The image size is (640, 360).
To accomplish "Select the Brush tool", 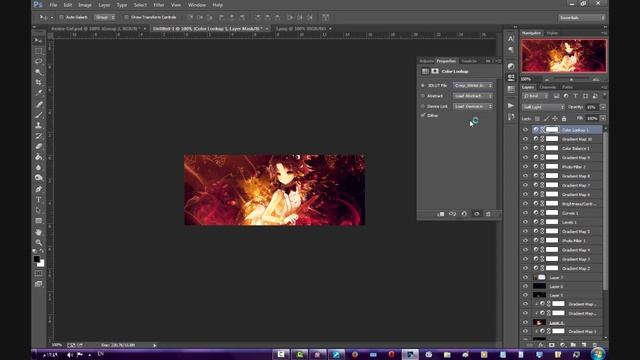I will 38,115.
